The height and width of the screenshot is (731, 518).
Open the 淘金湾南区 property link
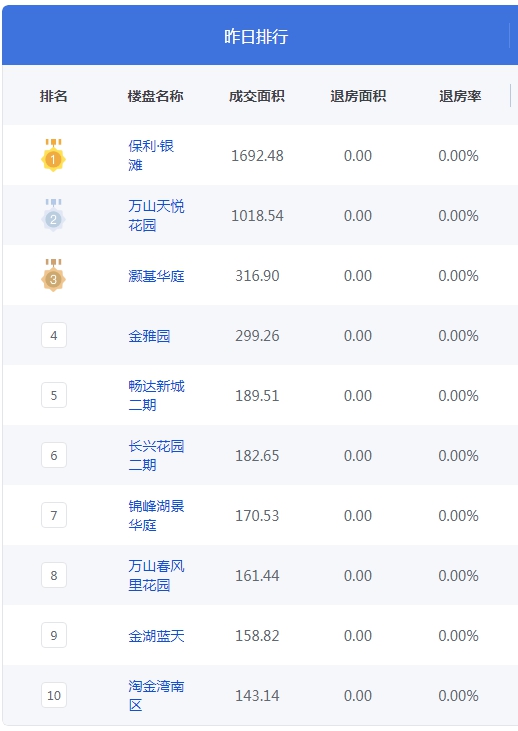[156, 696]
